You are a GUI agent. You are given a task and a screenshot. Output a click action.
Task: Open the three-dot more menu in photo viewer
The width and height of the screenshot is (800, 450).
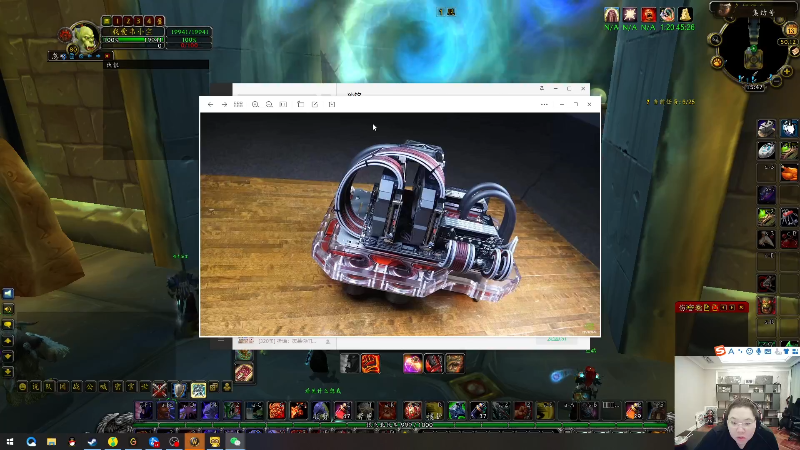(x=544, y=104)
